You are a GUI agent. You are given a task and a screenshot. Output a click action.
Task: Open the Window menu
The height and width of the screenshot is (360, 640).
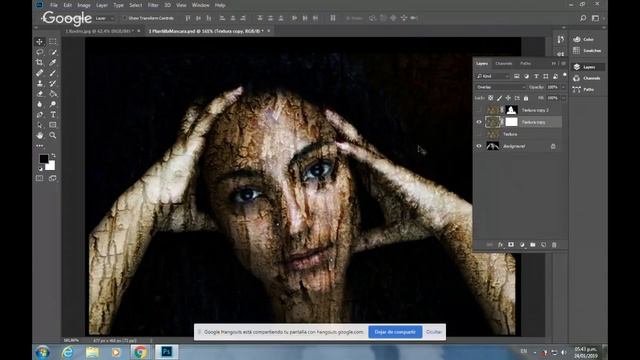pos(200,5)
